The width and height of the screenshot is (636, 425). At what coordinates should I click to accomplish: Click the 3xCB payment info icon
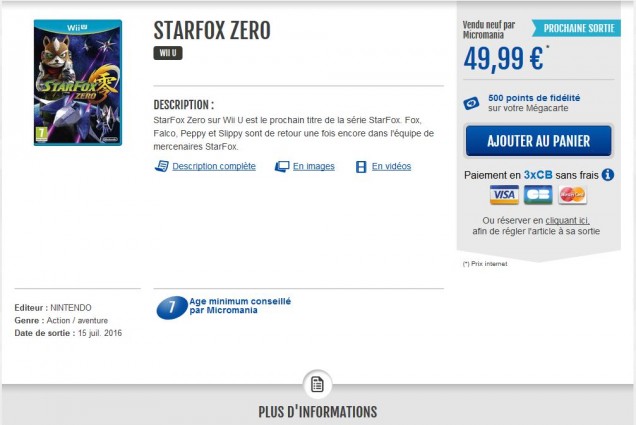click(x=608, y=174)
